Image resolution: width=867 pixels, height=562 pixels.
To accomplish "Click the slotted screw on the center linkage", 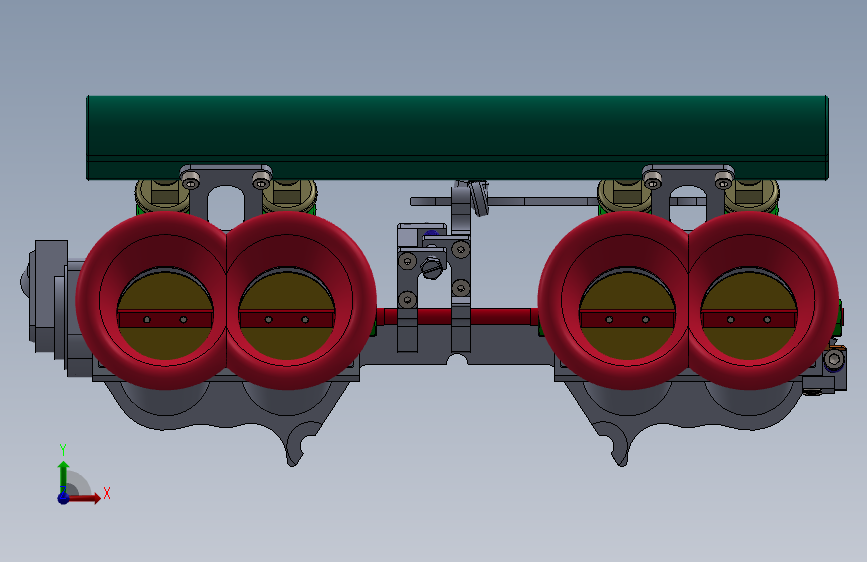I will (x=433, y=269).
